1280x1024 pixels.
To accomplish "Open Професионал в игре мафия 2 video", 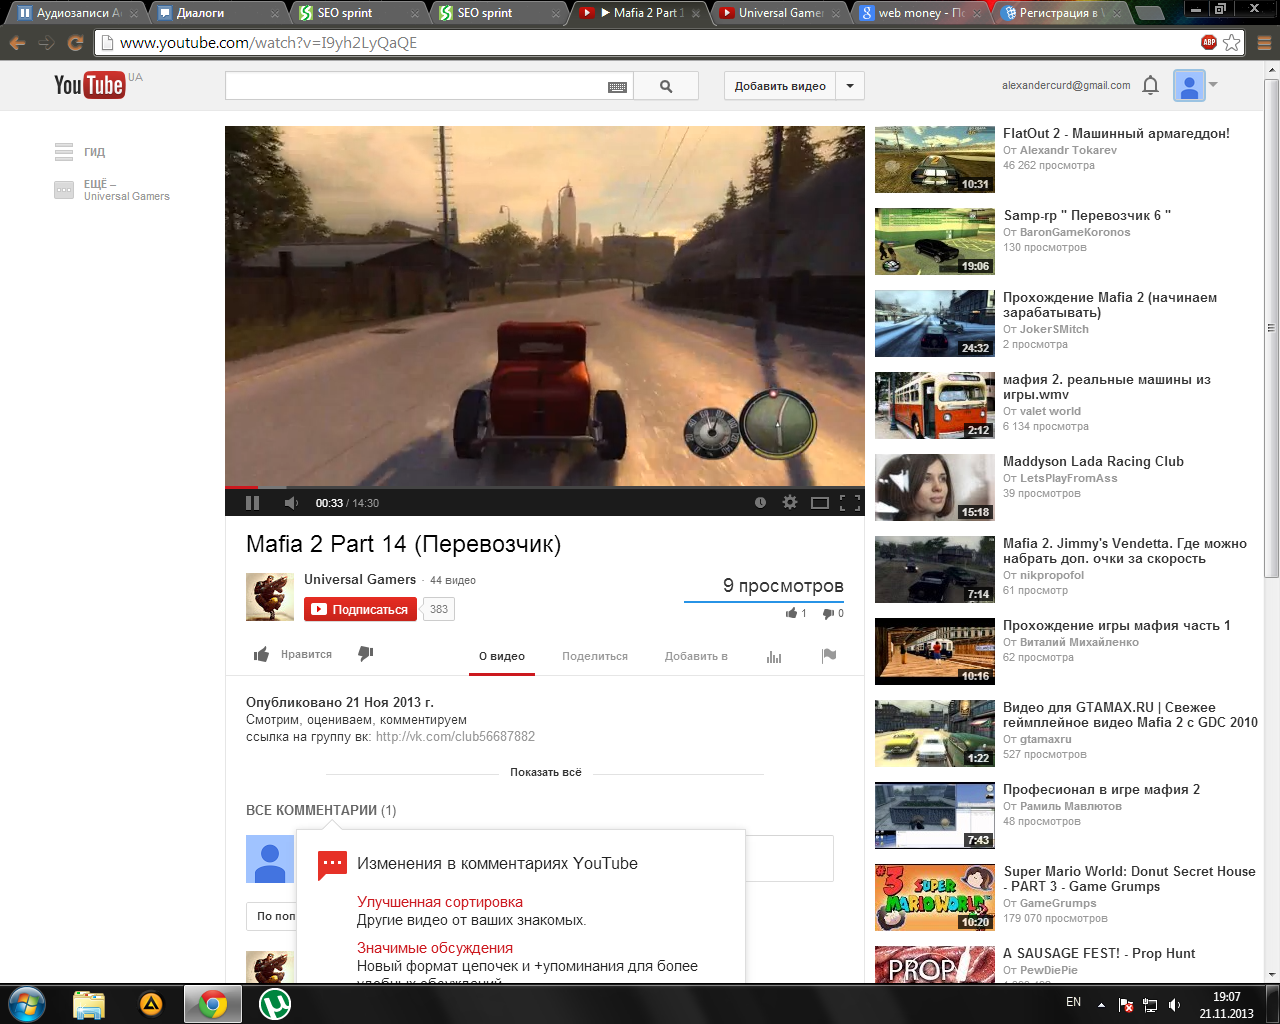I will pos(1101,789).
